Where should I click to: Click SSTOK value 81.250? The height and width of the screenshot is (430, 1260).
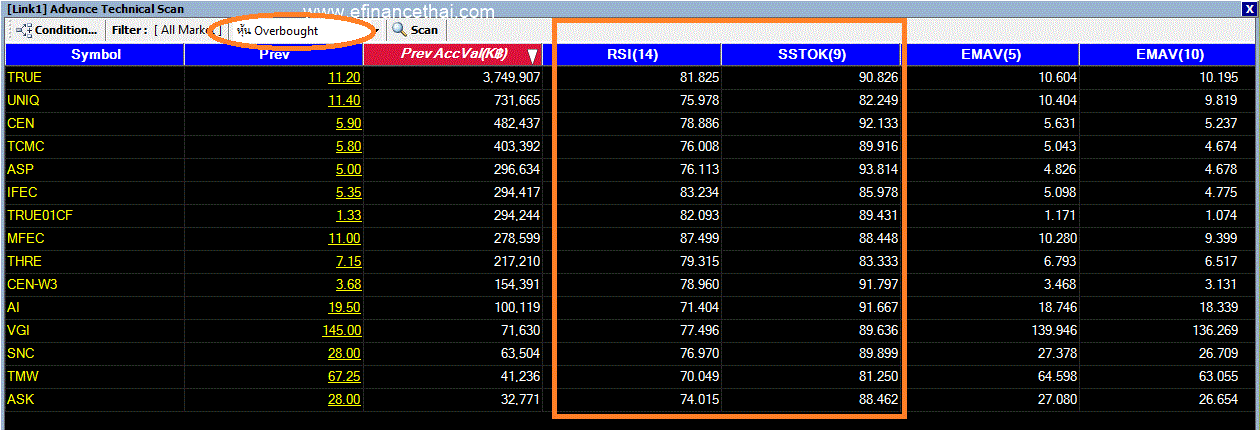(x=878, y=376)
